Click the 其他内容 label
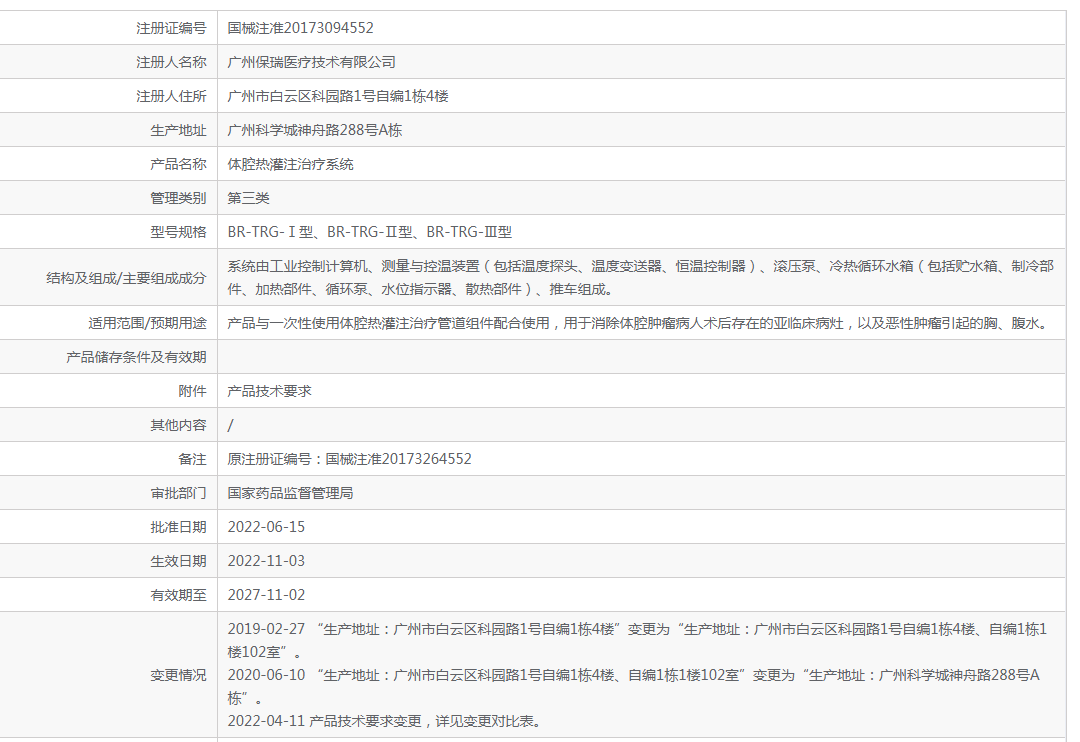This screenshot has width=1080, height=742. click(x=178, y=425)
